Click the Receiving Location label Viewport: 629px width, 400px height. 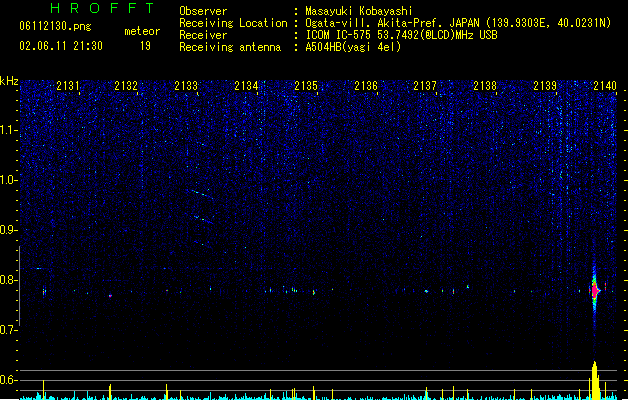click(233, 23)
